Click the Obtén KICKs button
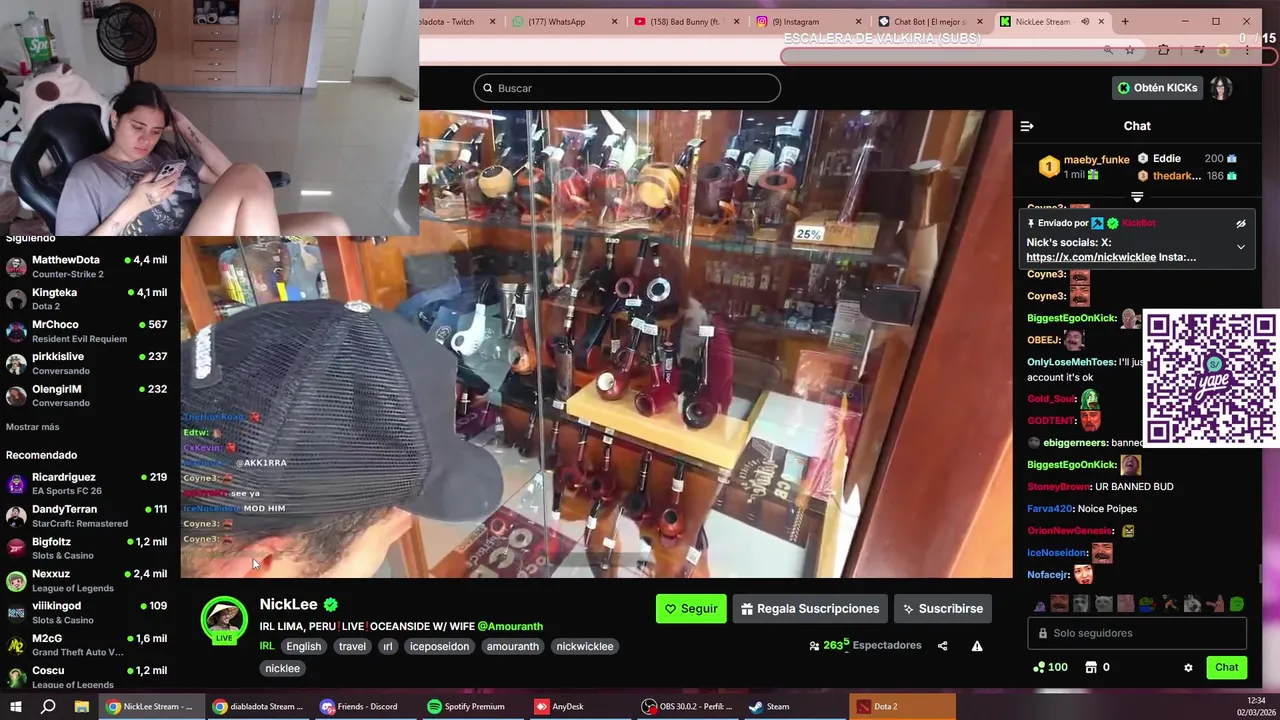 coord(1157,88)
